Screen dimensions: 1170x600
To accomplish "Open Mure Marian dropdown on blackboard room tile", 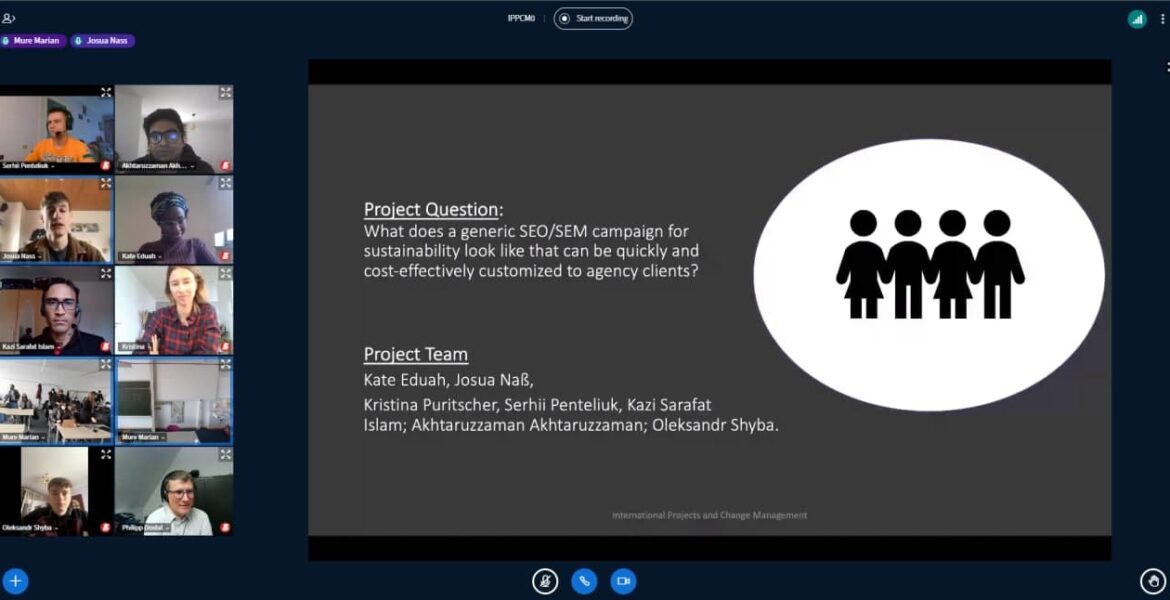I will pyautogui.click(x=141, y=437).
